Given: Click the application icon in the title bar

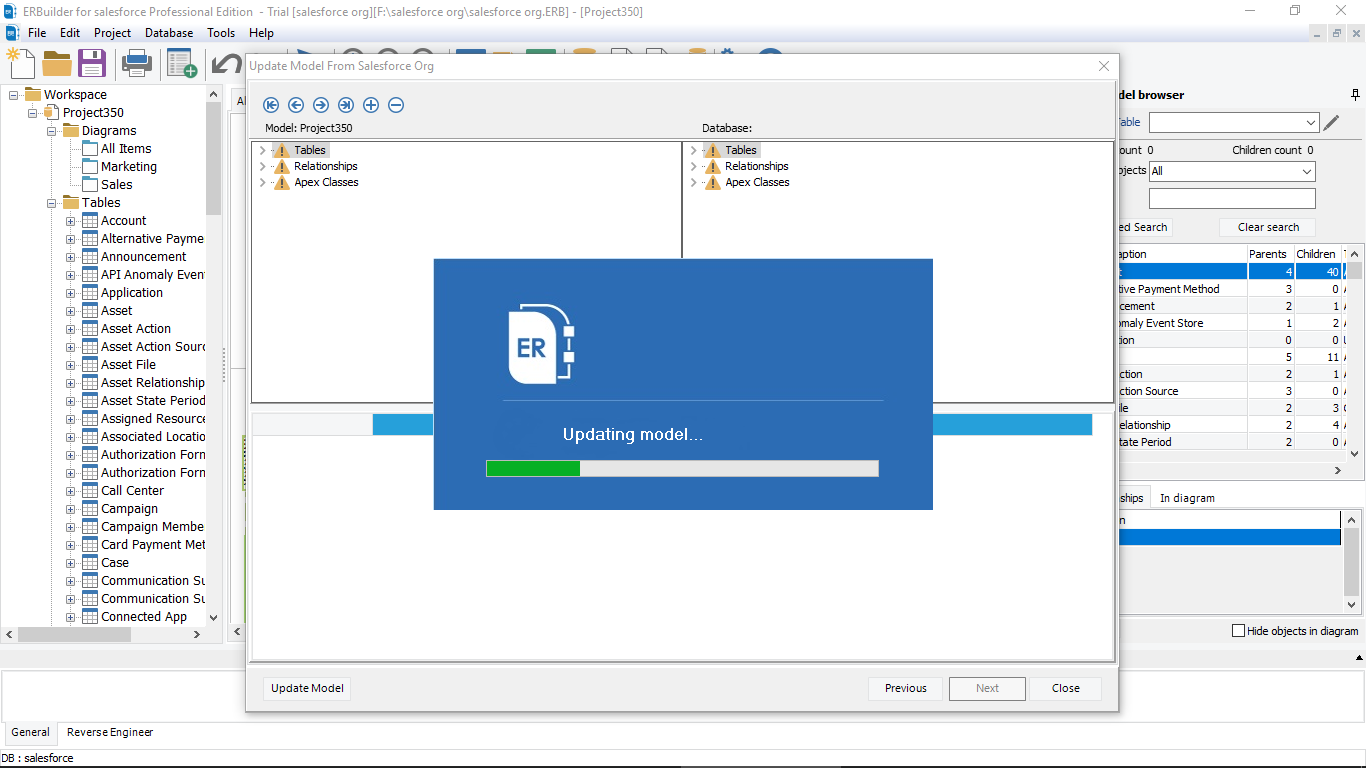Looking at the screenshot, I should (x=11, y=12).
